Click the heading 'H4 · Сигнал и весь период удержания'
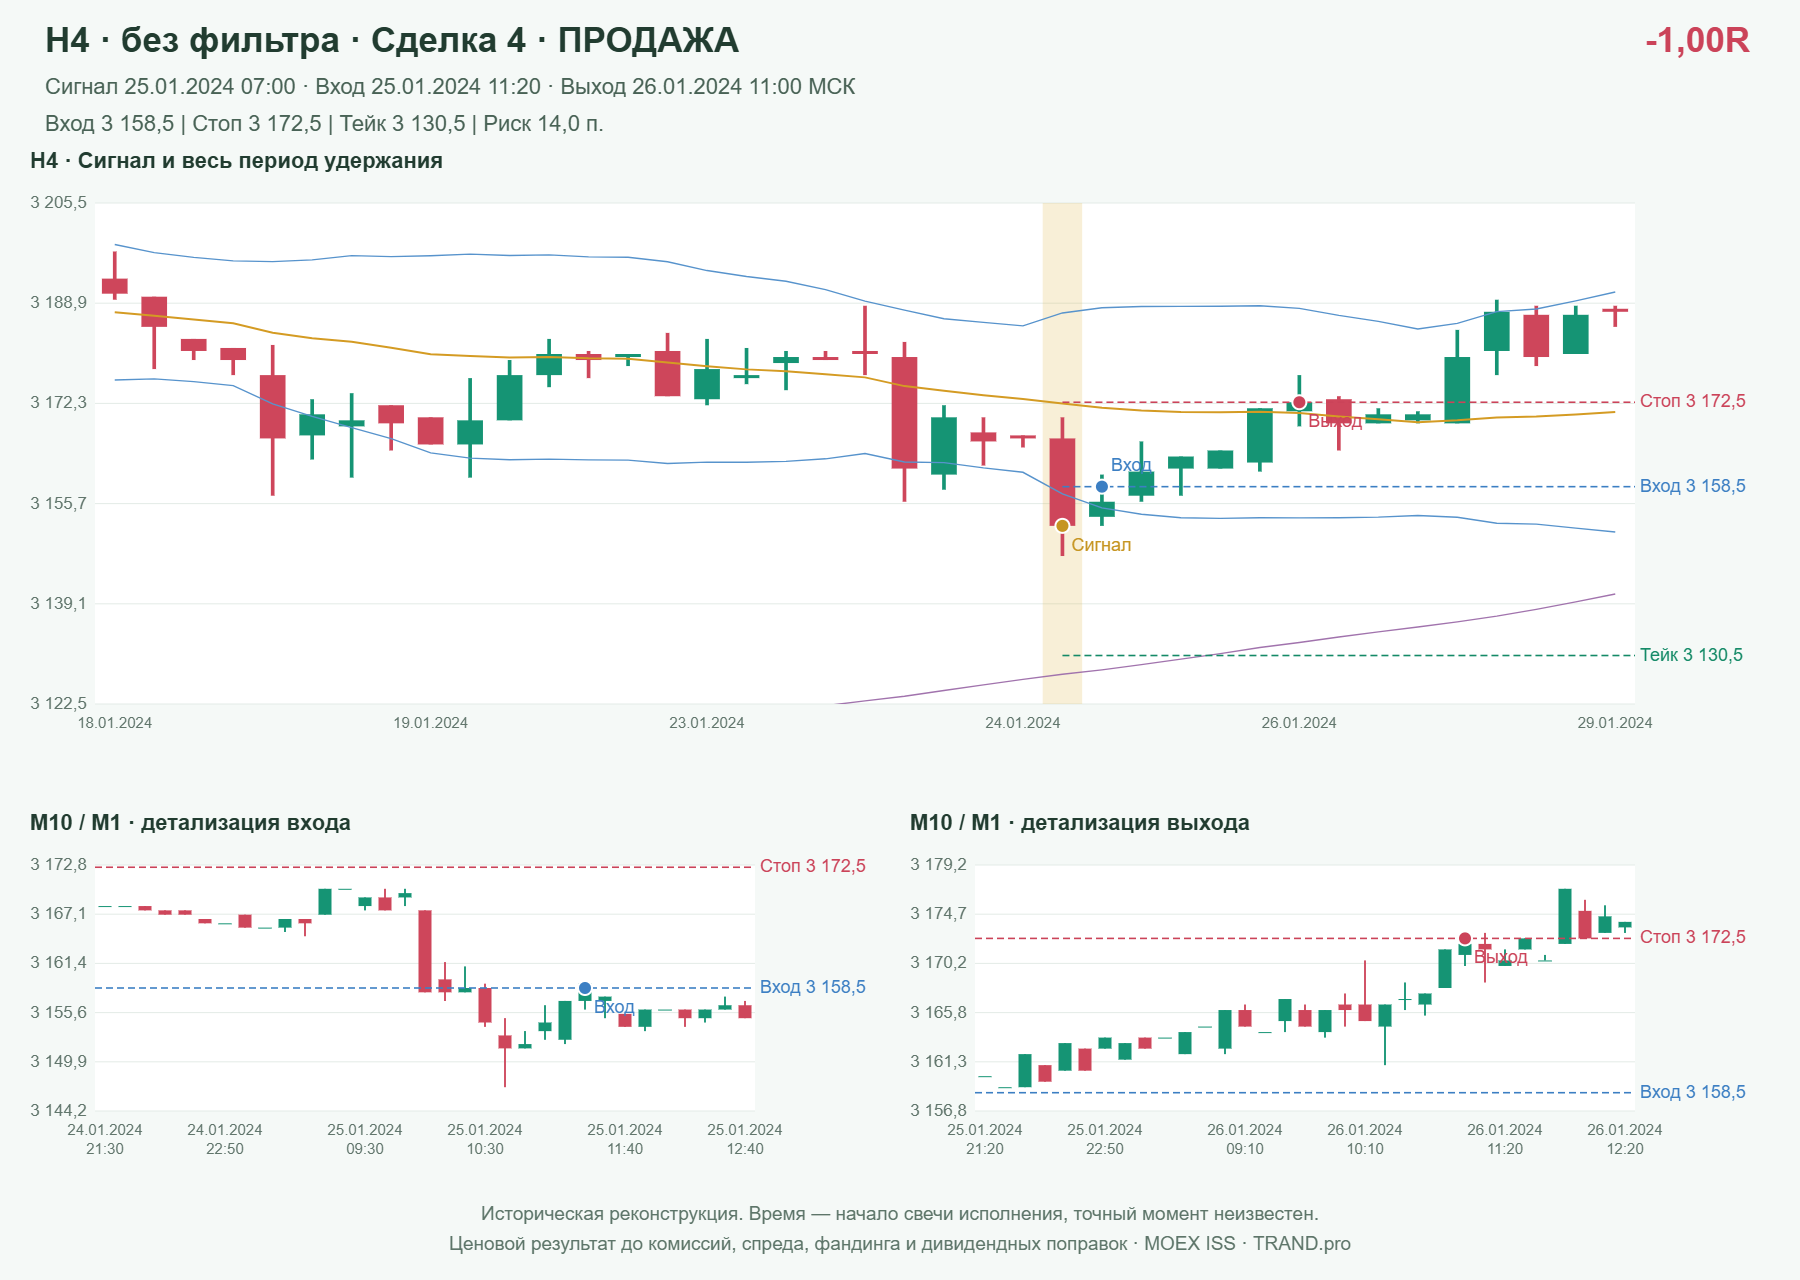The width and height of the screenshot is (1800, 1280). pyautogui.click(x=236, y=161)
